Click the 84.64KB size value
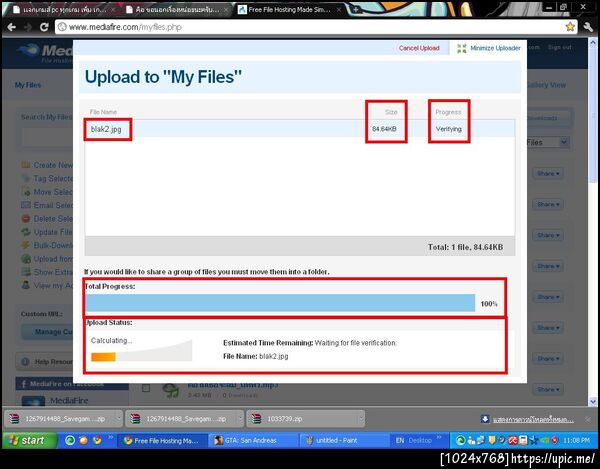Screen dimensions: 600x469 [x=384, y=129]
